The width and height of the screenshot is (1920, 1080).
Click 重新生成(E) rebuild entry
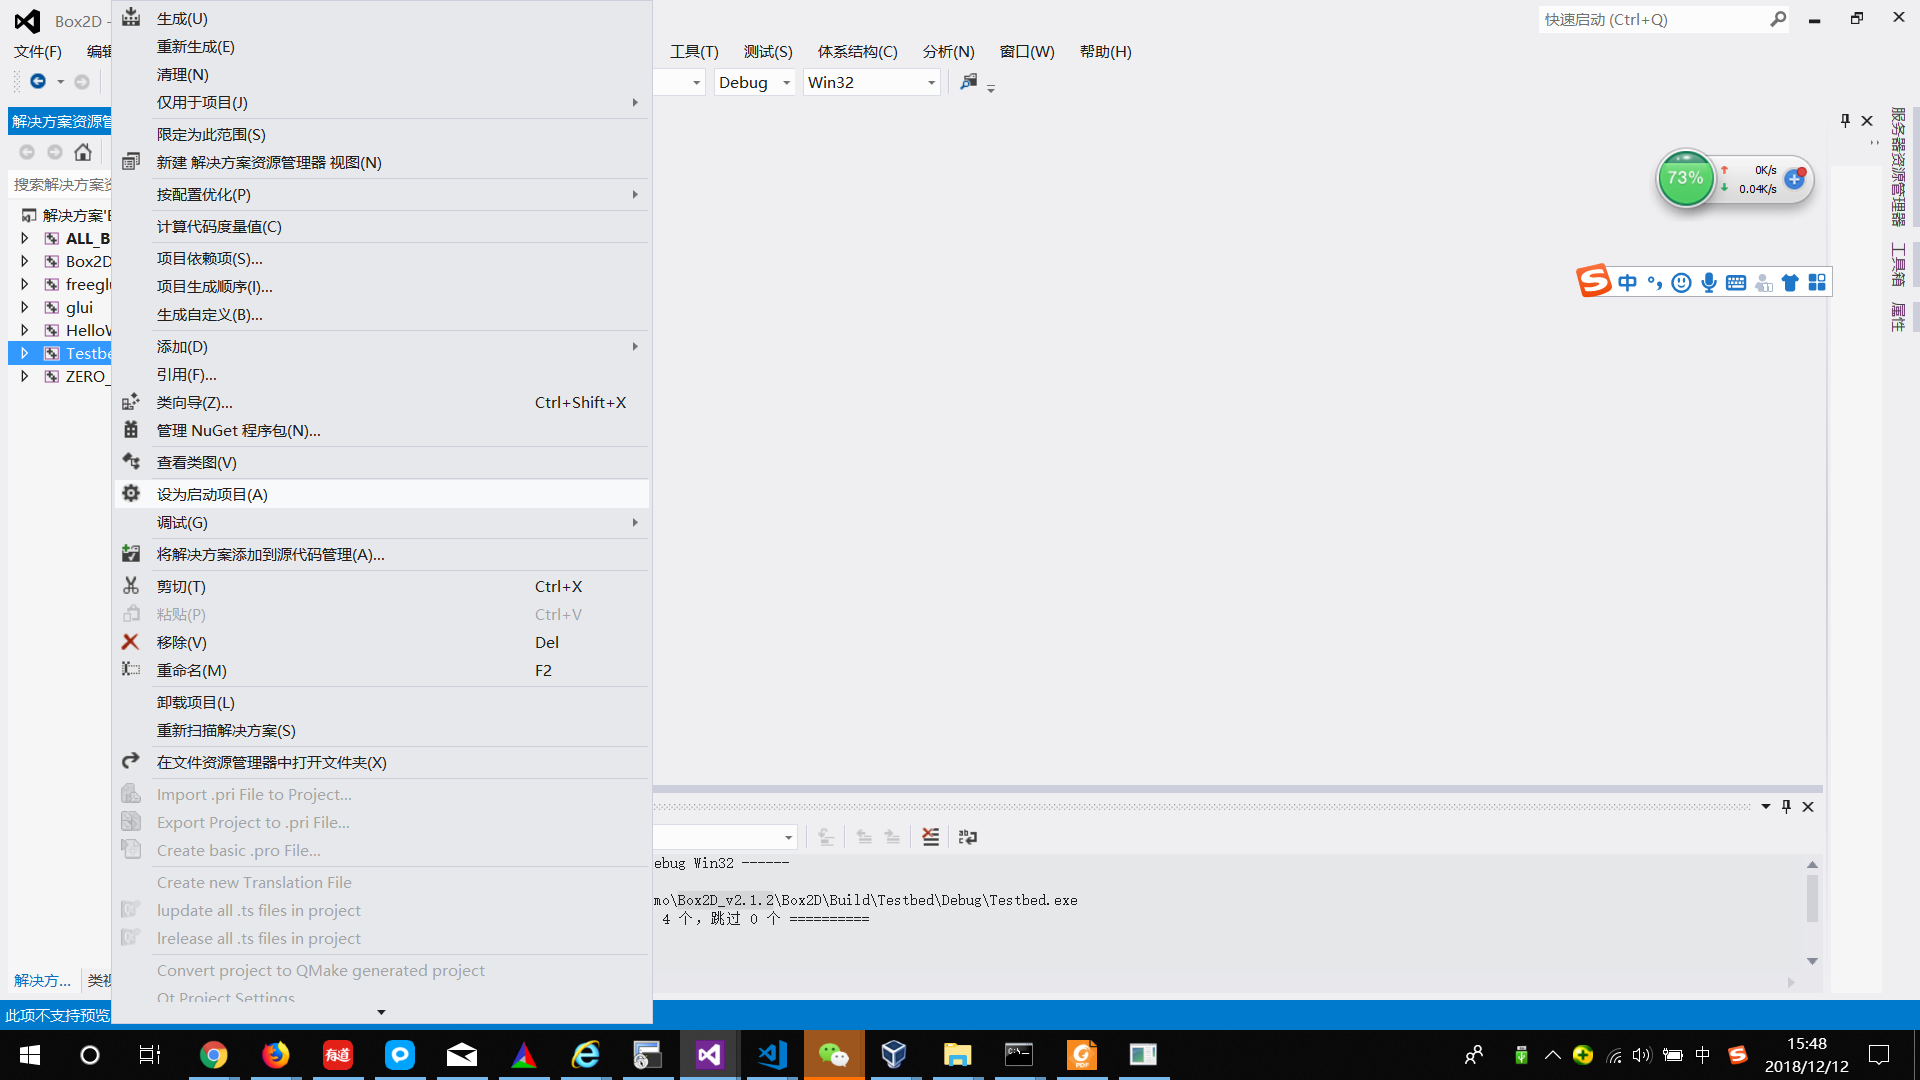pyautogui.click(x=196, y=47)
